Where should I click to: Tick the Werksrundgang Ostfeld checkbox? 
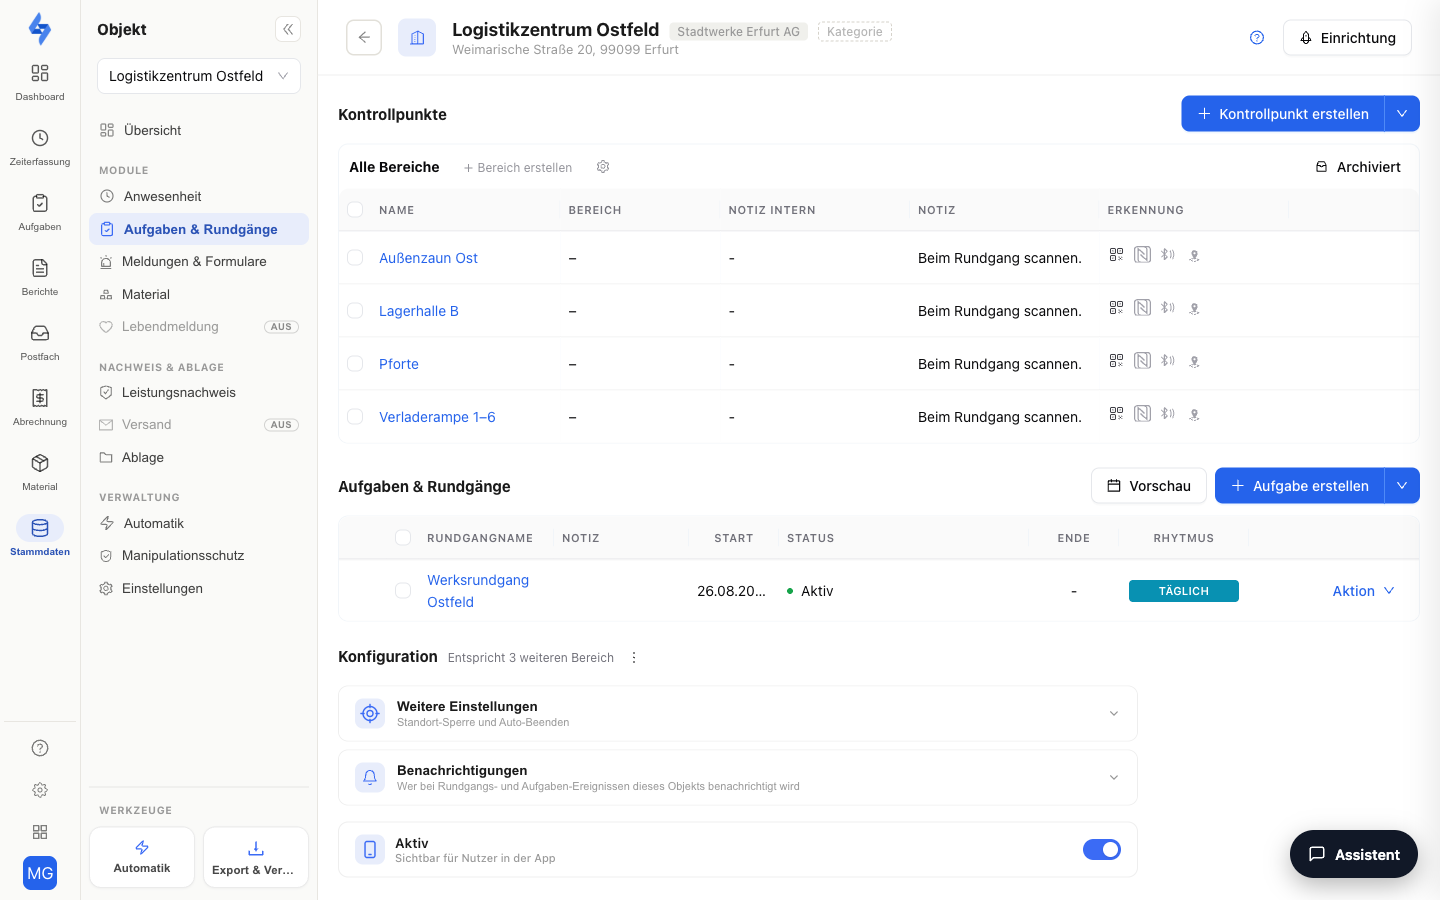tap(403, 591)
